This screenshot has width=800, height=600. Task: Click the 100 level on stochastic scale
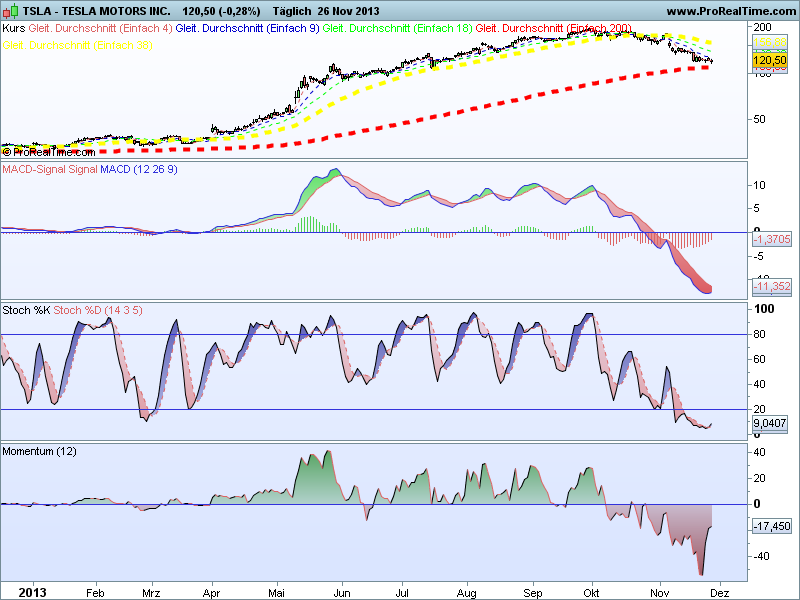[x=764, y=309]
